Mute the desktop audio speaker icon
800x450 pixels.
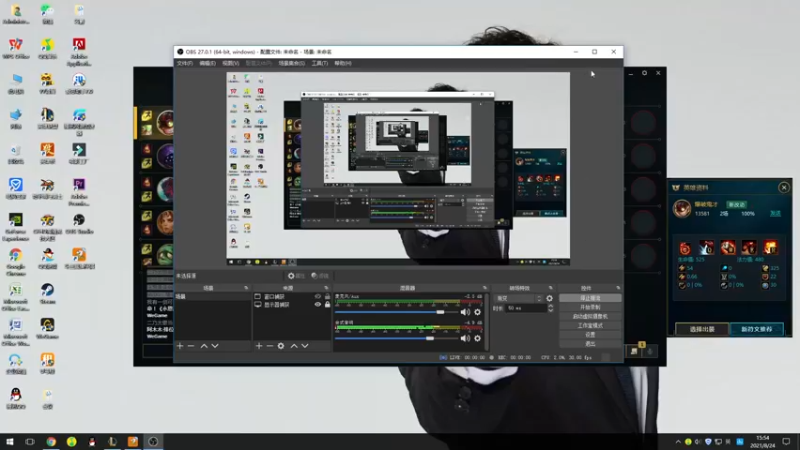click(465, 338)
